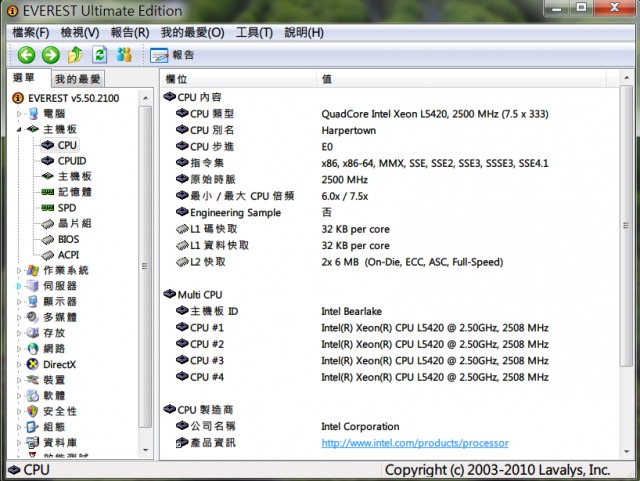
Task: Click the 值 column header
Action: pos(462,79)
